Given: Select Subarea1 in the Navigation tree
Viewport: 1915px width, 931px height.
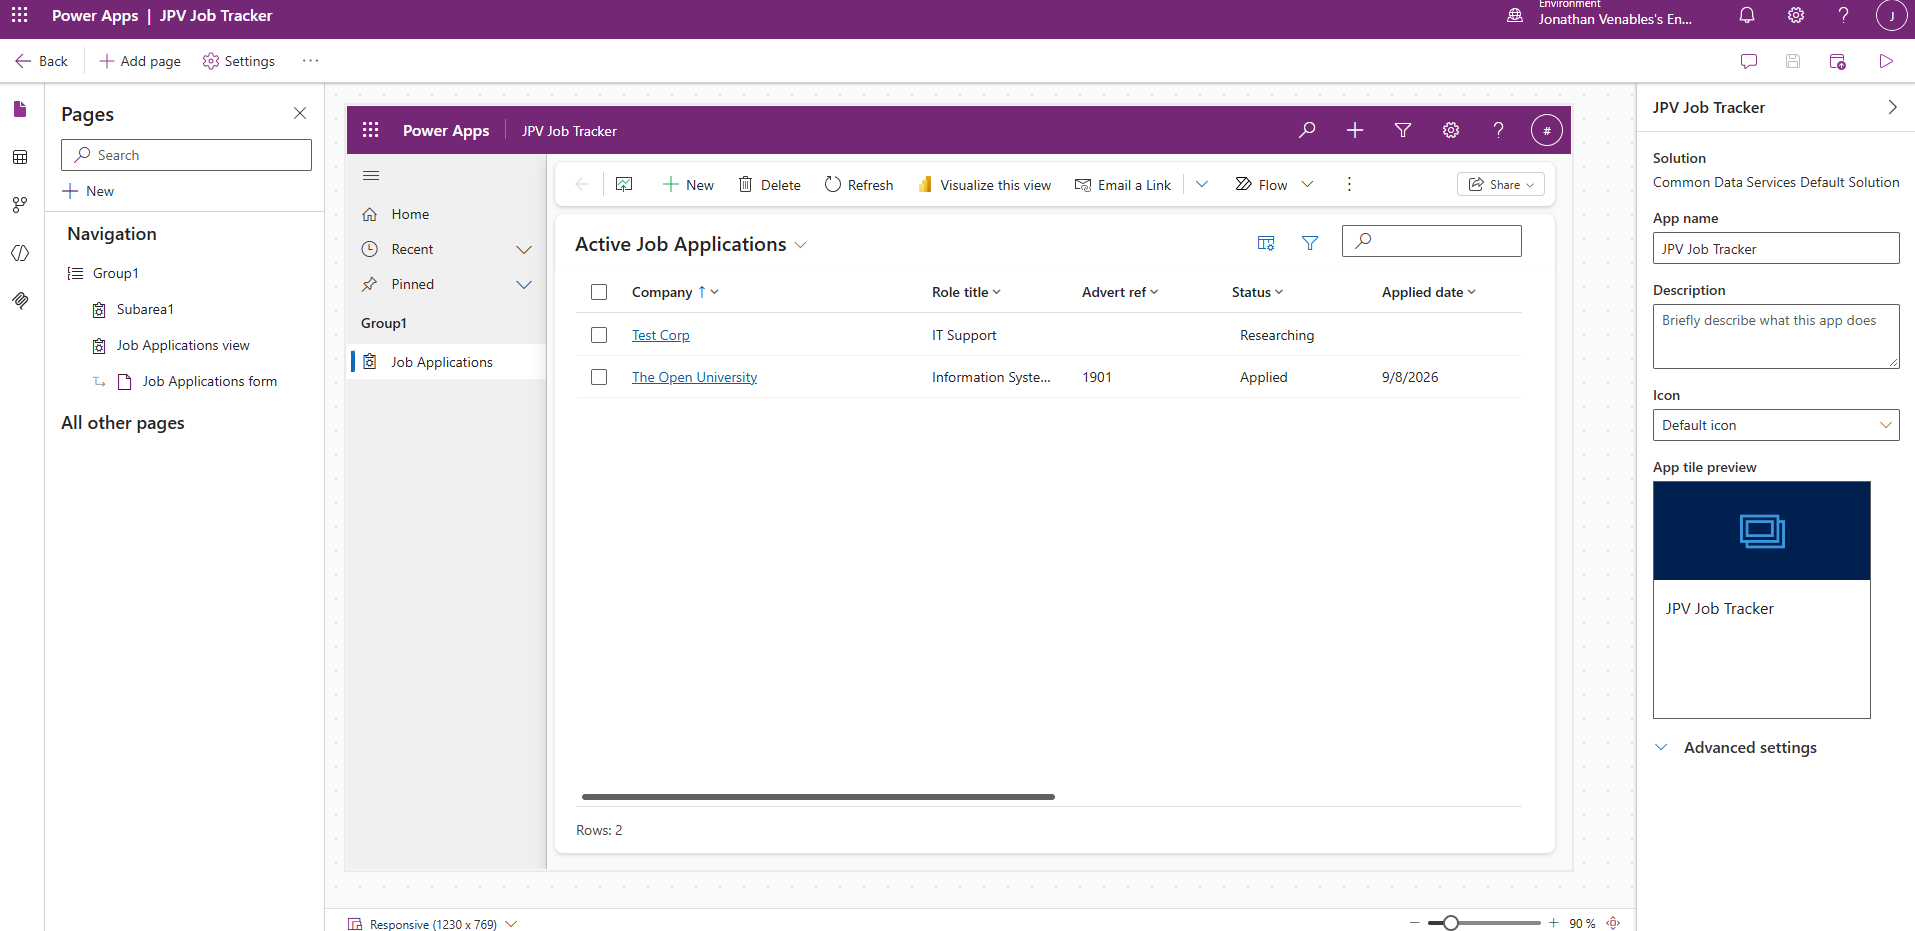Looking at the screenshot, I should [x=145, y=309].
